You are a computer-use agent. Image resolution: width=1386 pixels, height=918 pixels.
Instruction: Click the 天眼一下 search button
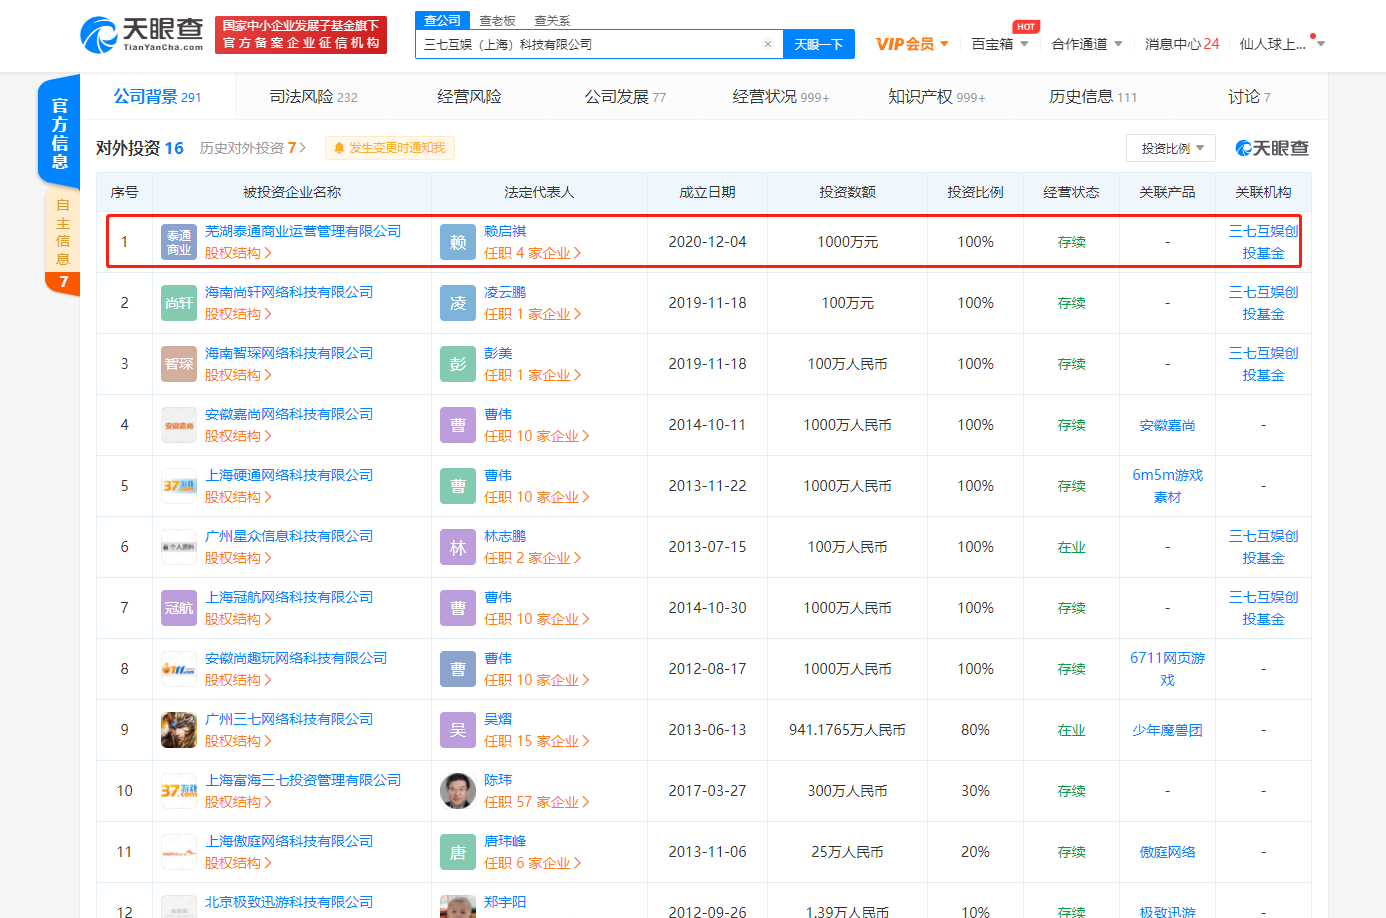point(818,44)
